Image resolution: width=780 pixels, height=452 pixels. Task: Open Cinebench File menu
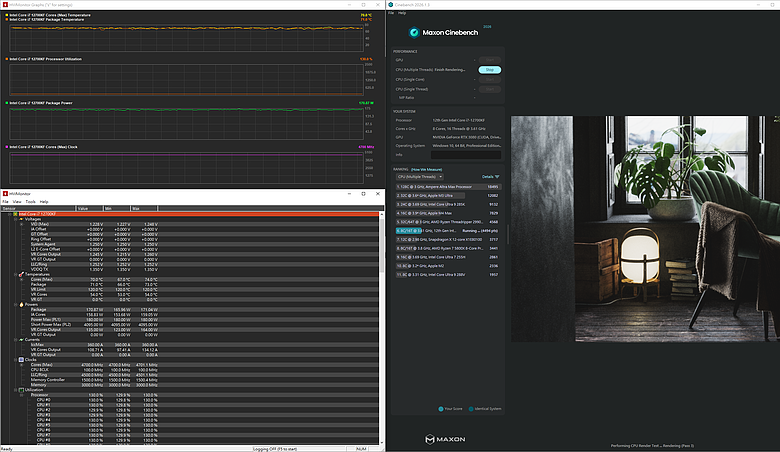391,13
